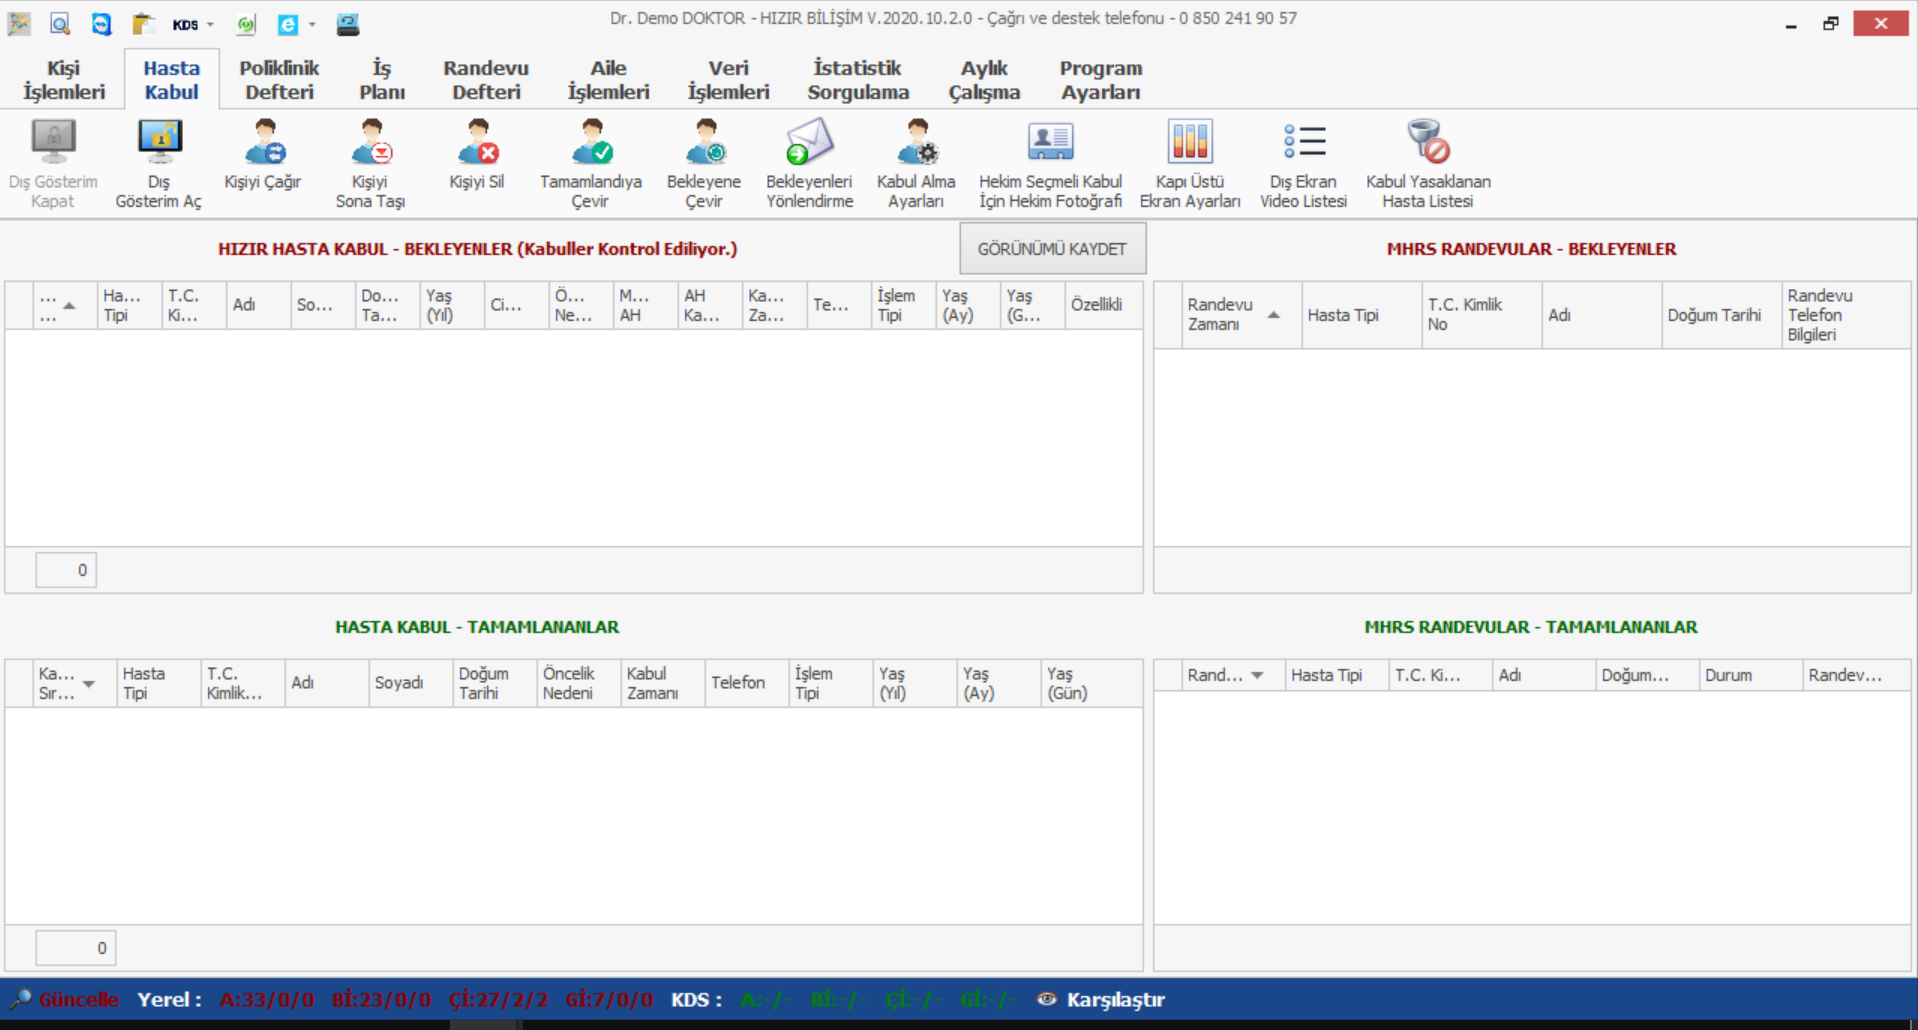Switch to Poliklinik Defteri tab
1918x1030 pixels.
[279, 80]
